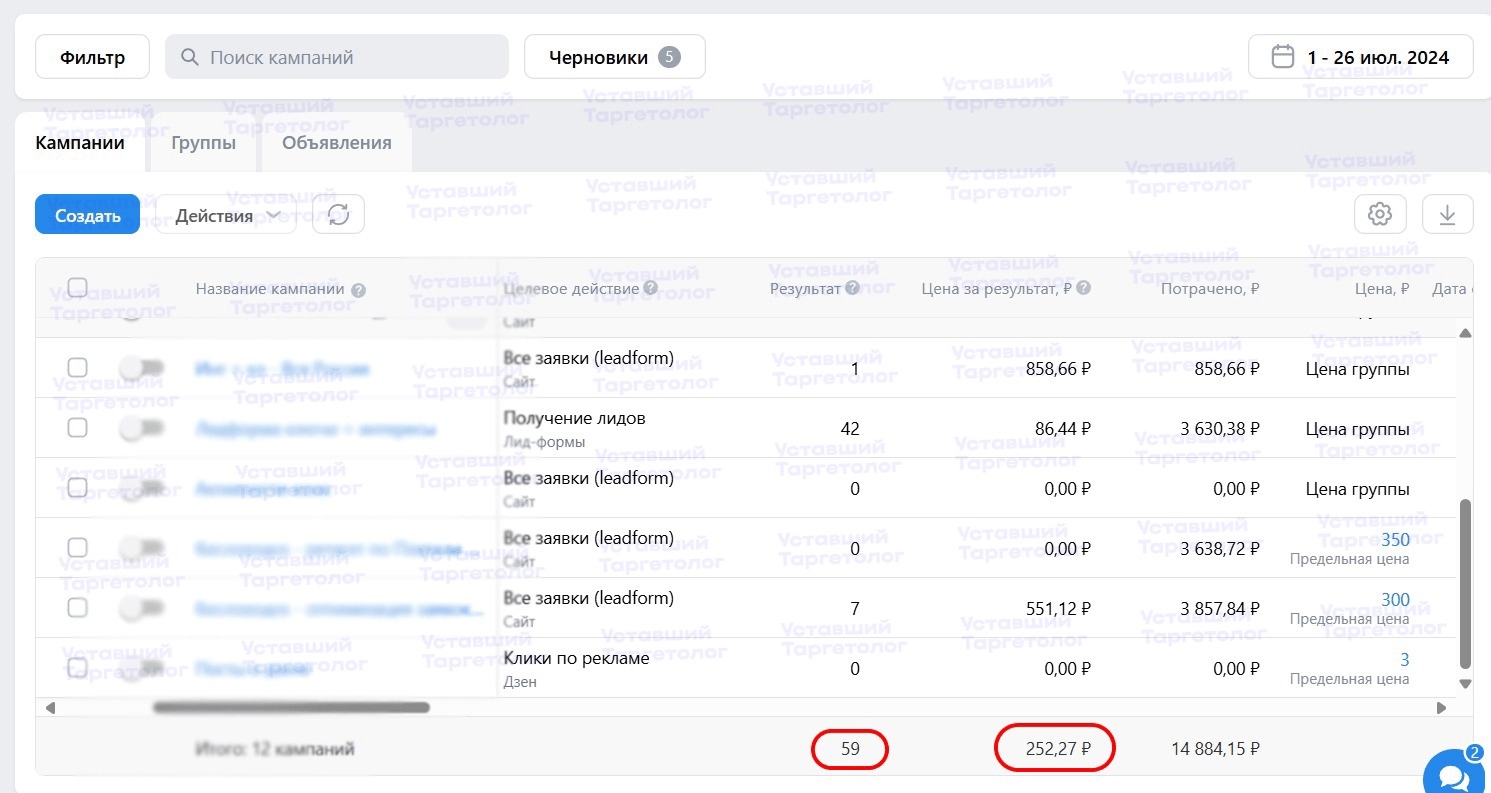Tick the select-all checkbox in table header

(77, 288)
